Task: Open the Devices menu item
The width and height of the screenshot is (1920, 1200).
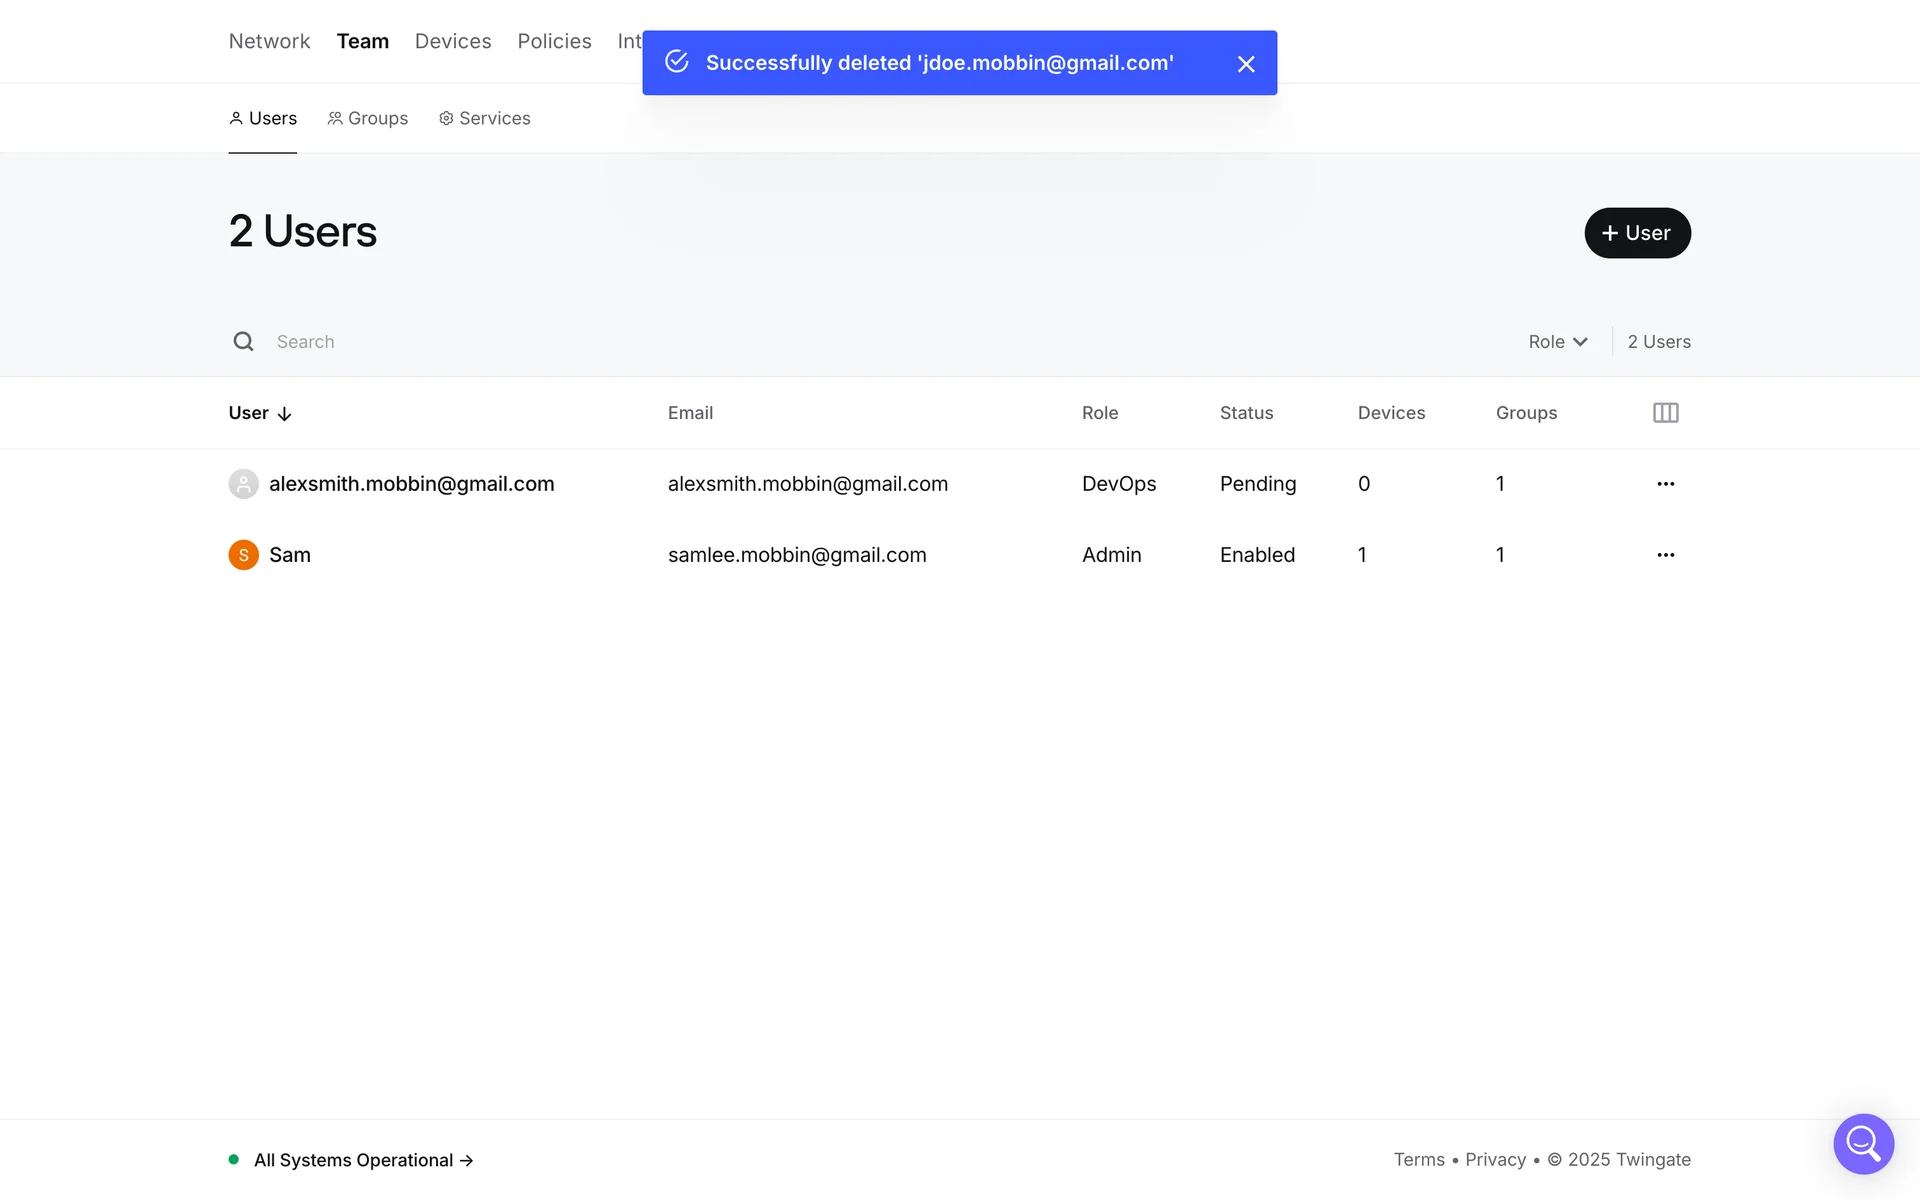Action: pos(453,41)
